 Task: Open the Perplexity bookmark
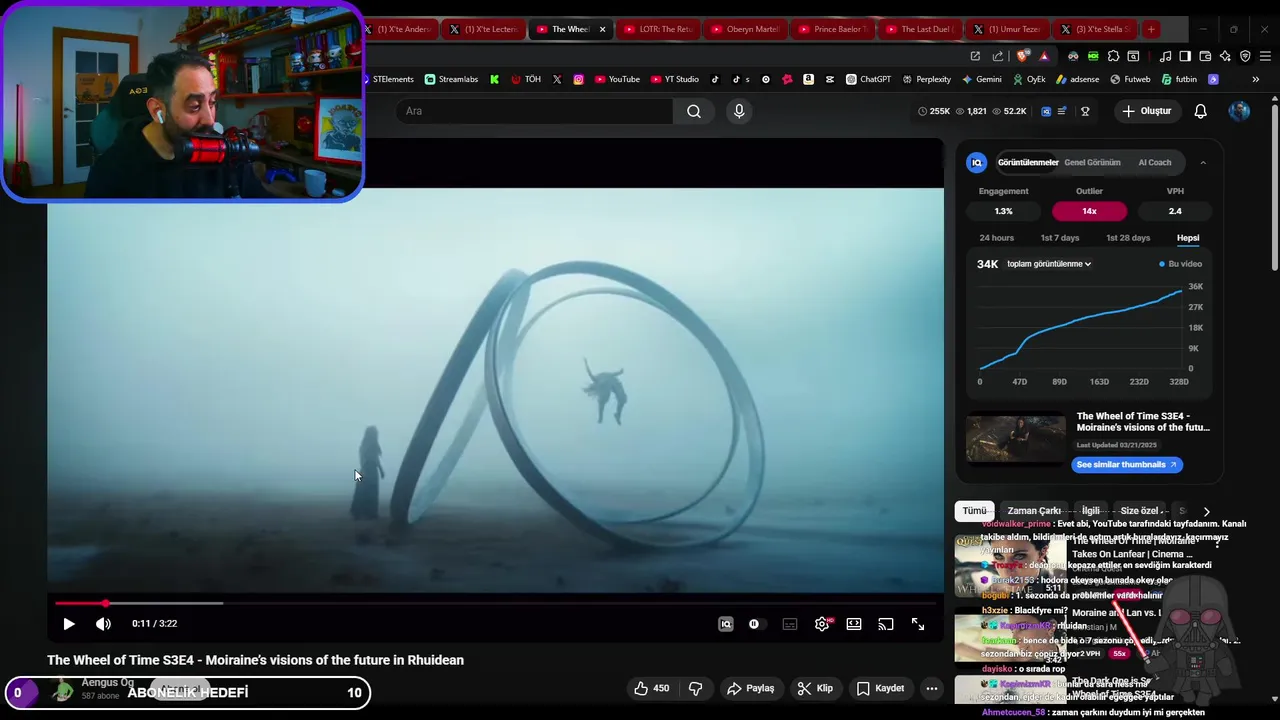pyautogui.click(x=927, y=79)
